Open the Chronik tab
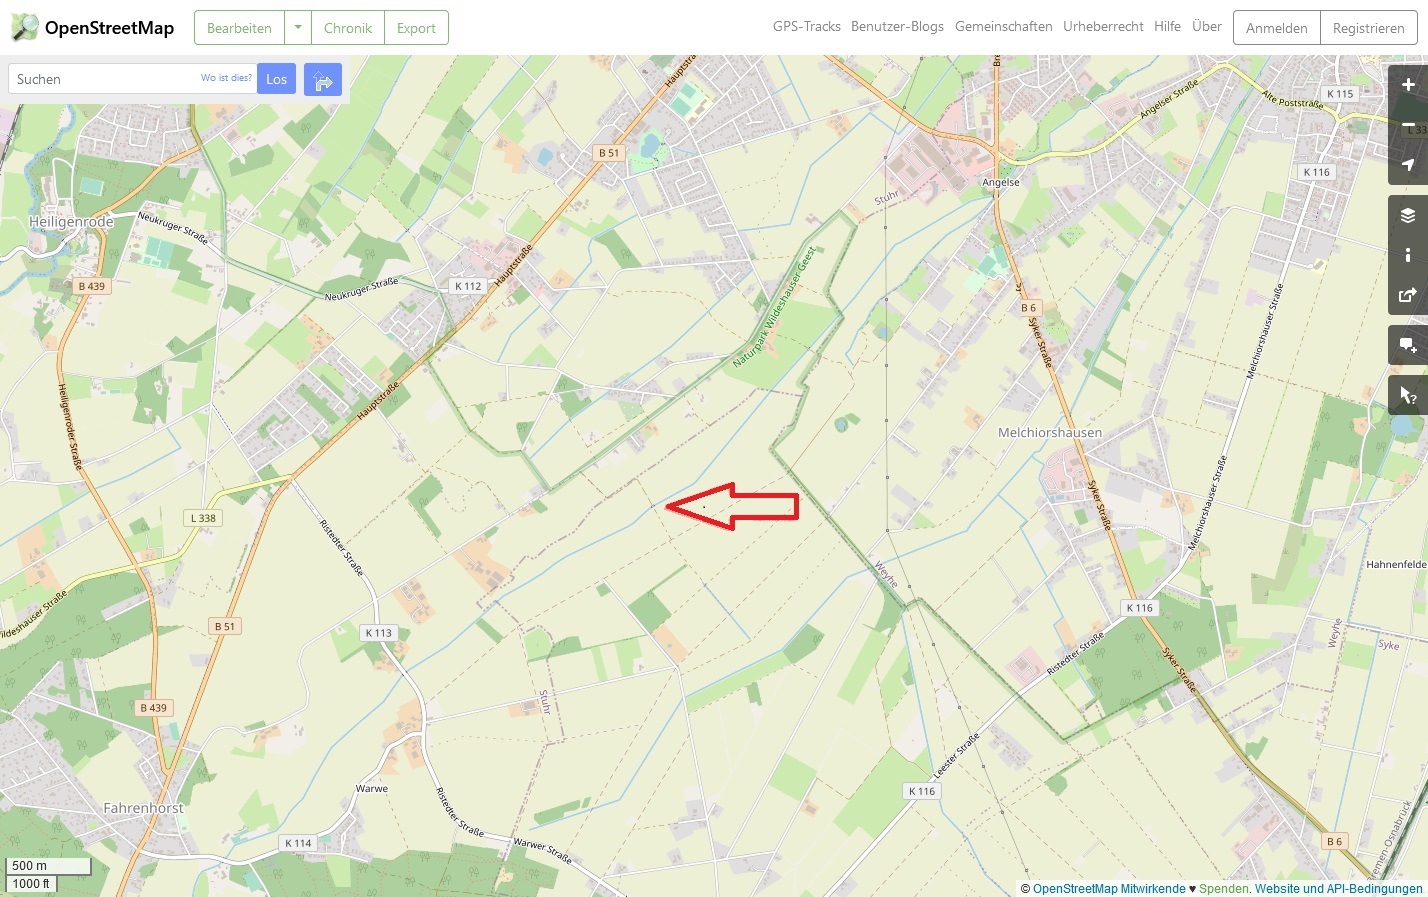This screenshot has height=897, width=1428. click(348, 28)
